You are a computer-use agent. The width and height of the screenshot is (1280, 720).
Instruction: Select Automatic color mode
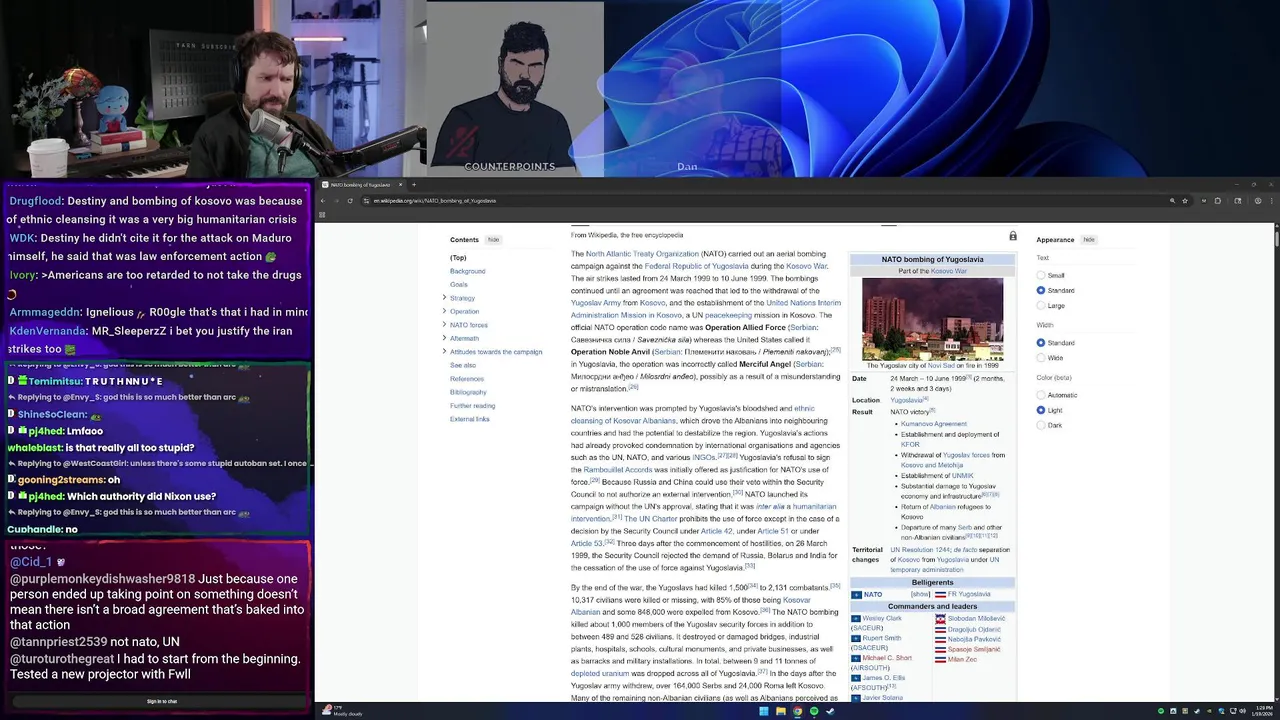coord(1041,395)
